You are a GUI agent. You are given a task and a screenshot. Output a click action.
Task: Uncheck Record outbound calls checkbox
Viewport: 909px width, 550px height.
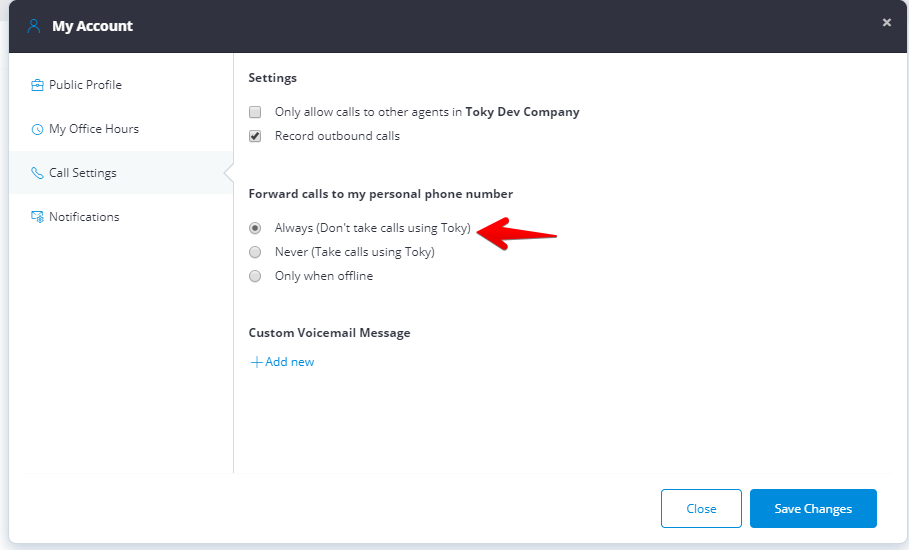(x=255, y=136)
